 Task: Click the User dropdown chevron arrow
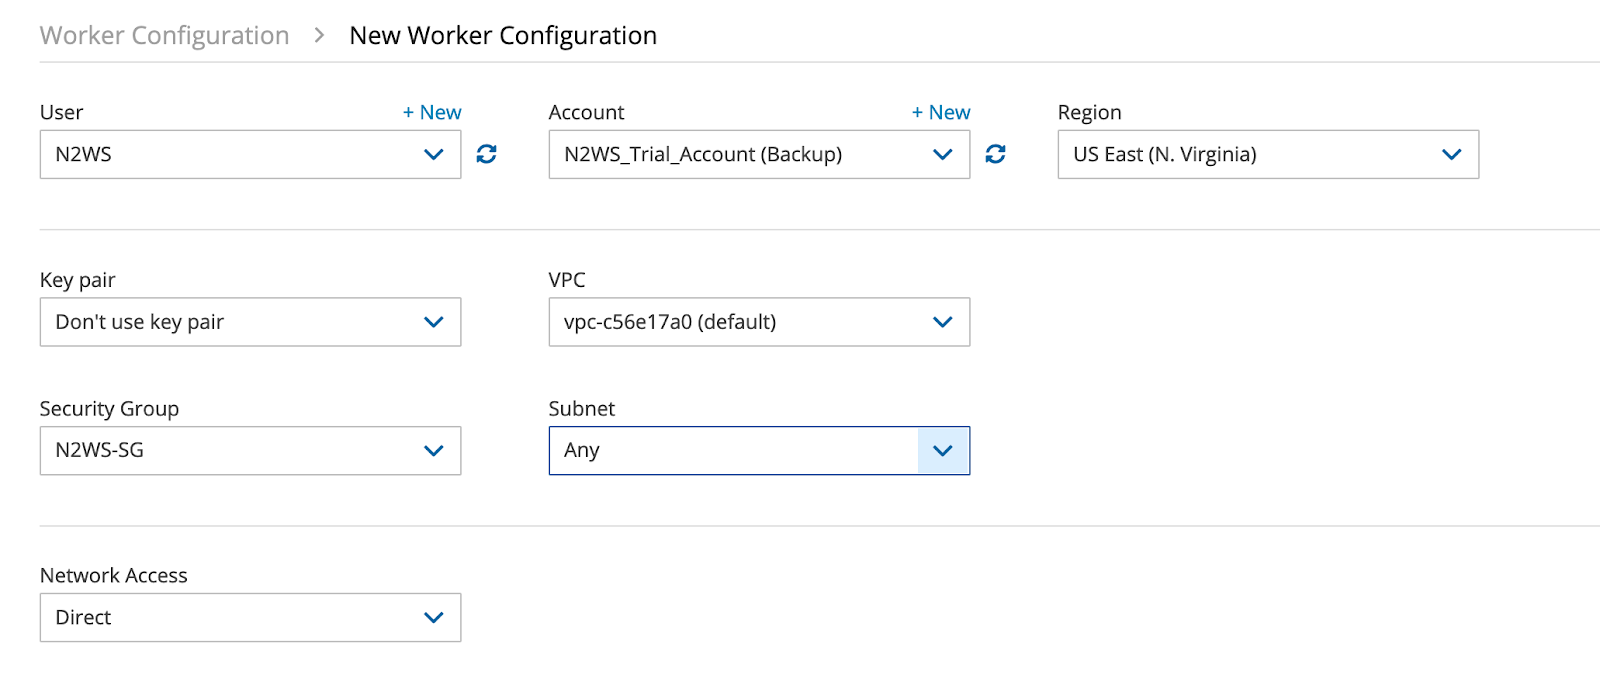click(x=433, y=154)
